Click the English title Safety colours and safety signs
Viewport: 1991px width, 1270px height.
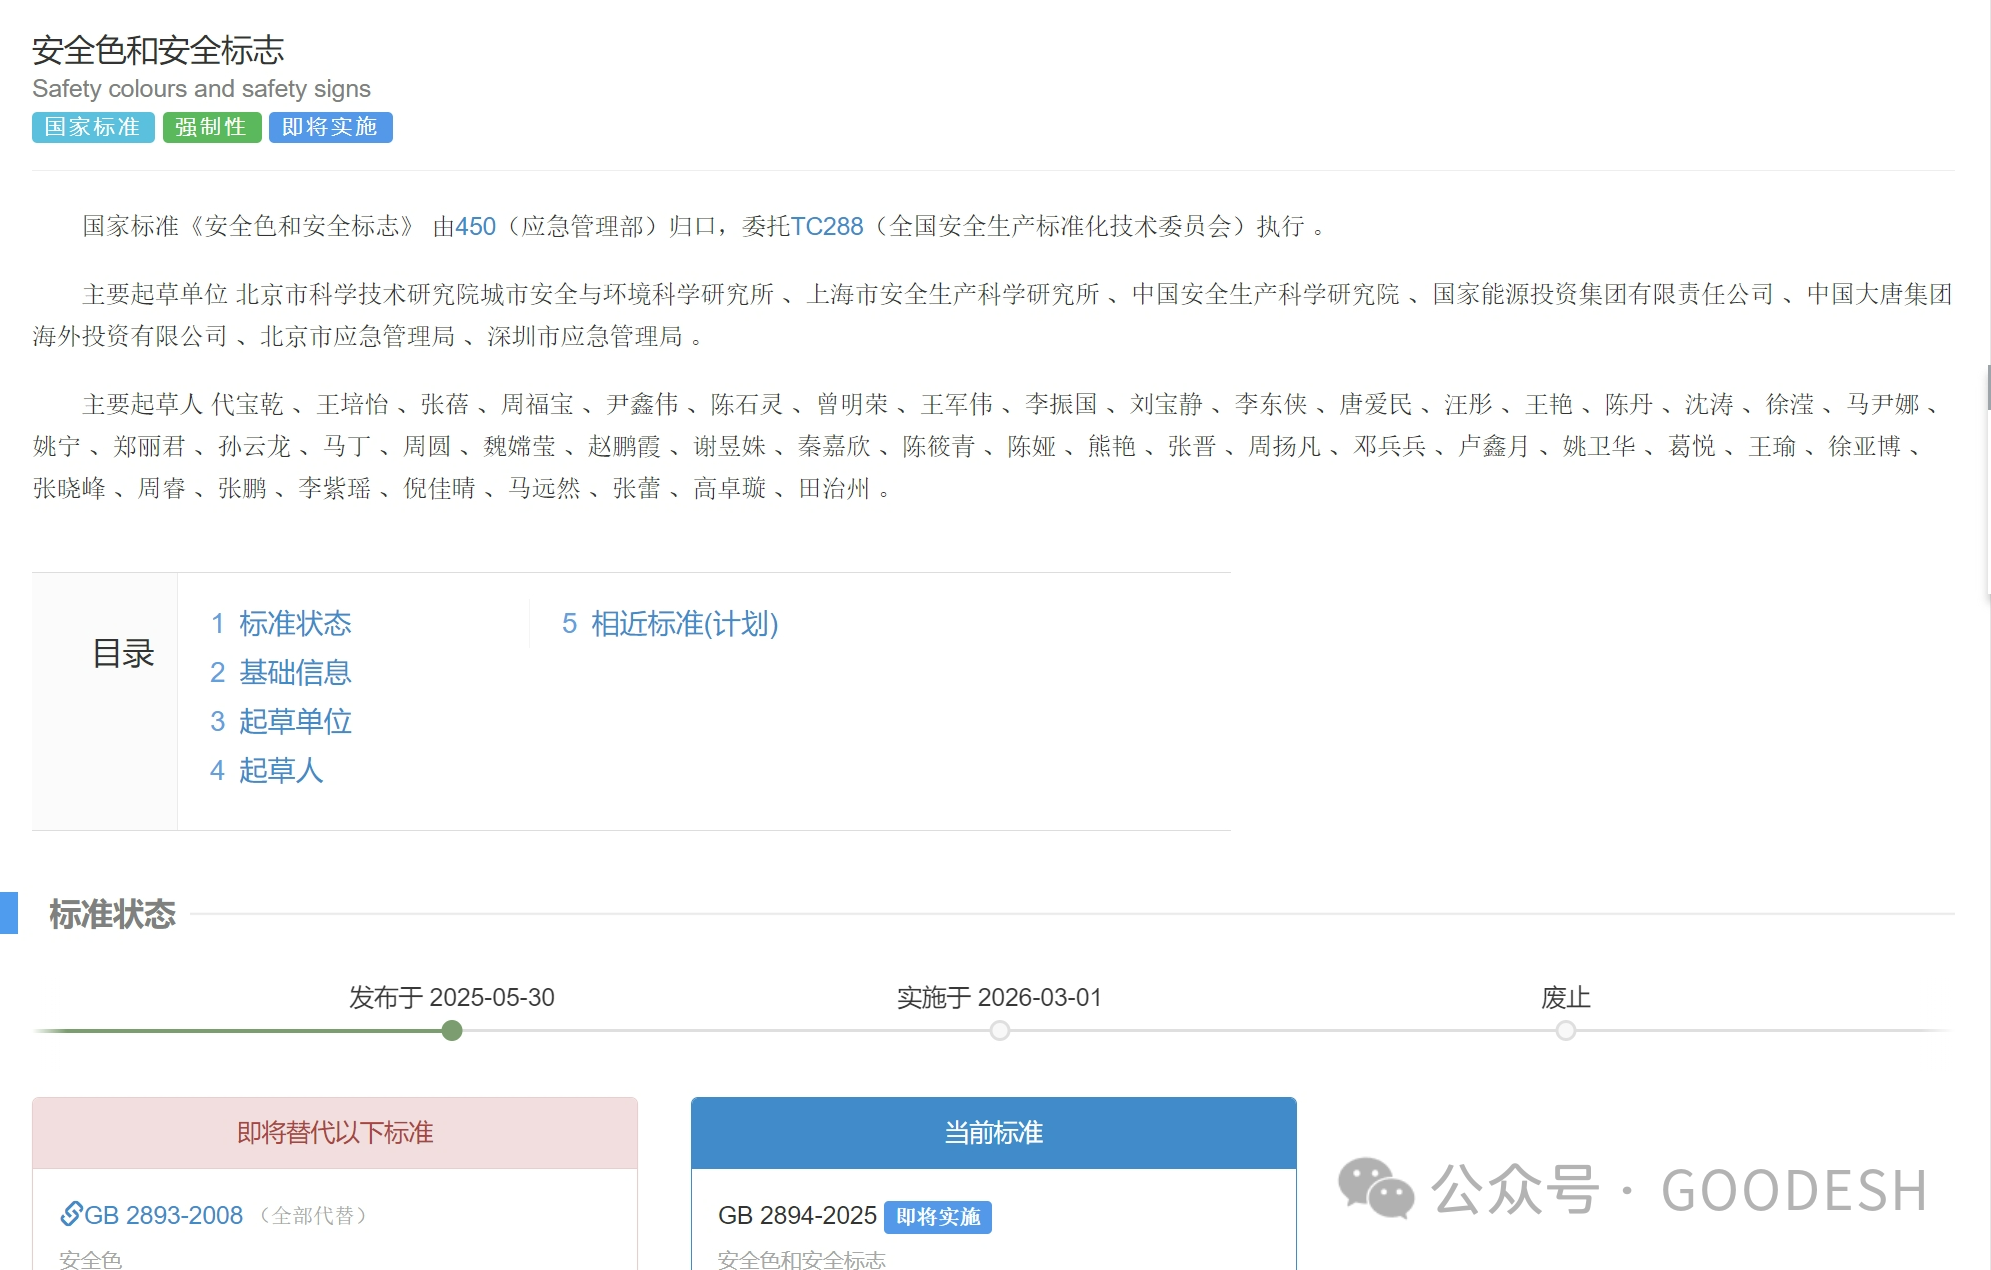click(x=201, y=89)
